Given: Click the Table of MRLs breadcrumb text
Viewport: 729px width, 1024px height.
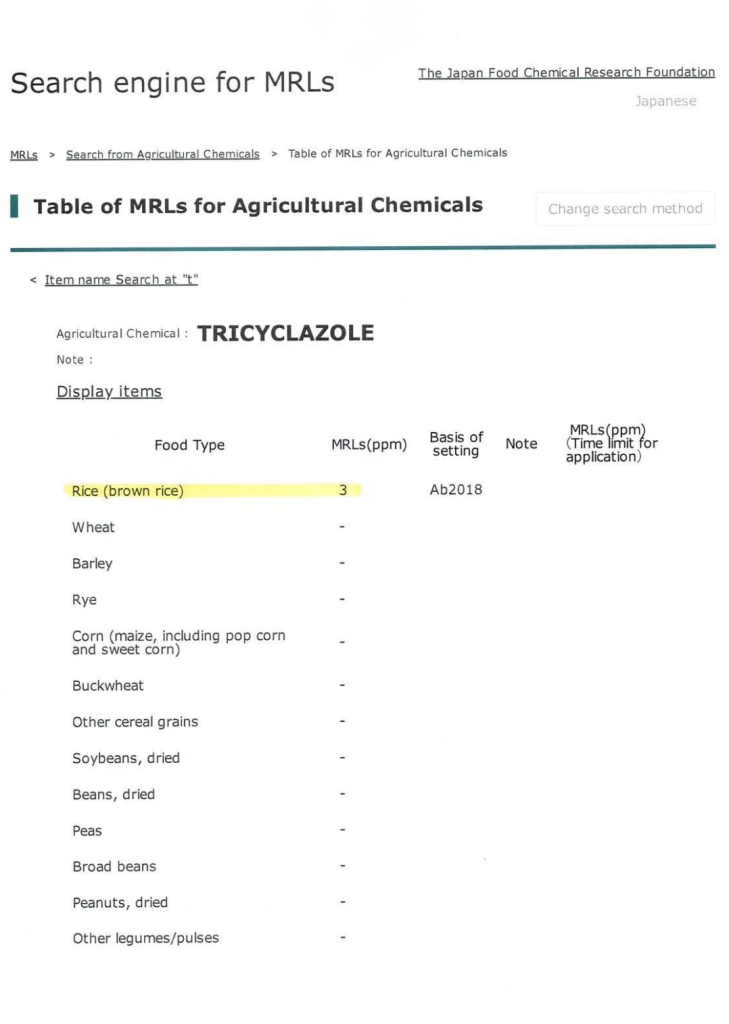Looking at the screenshot, I should [x=397, y=153].
